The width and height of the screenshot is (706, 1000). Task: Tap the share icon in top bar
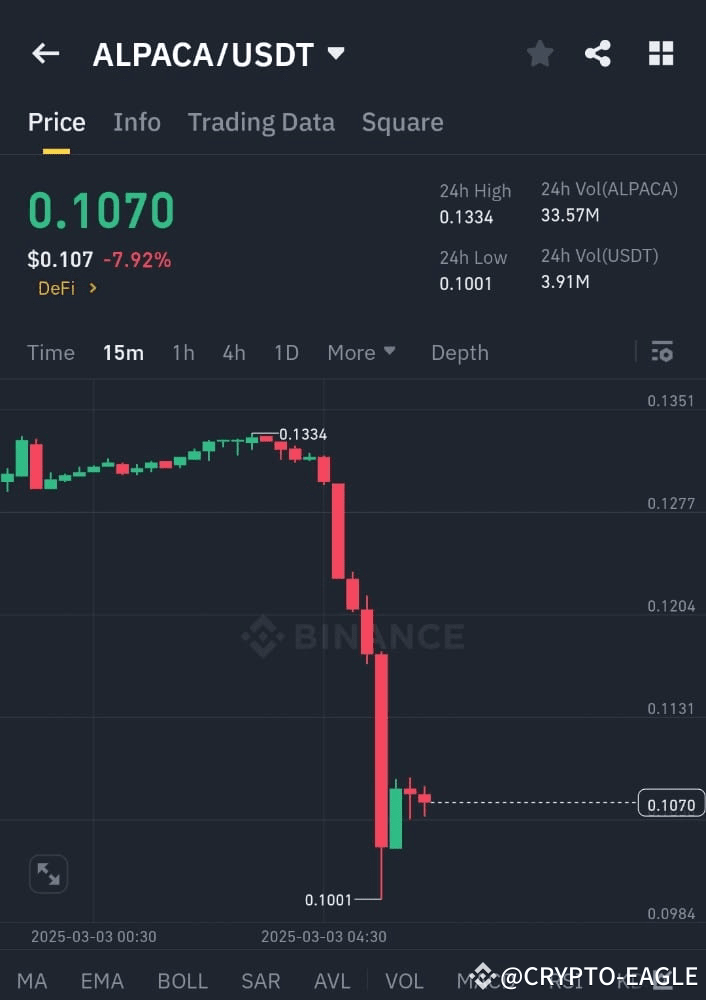(598, 54)
